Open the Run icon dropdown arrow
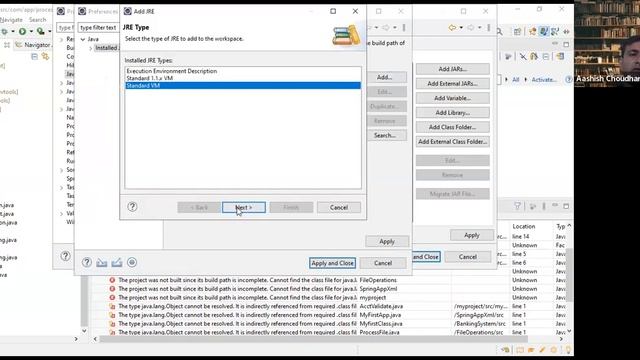The image size is (640, 360). click(x=31, y=31)
